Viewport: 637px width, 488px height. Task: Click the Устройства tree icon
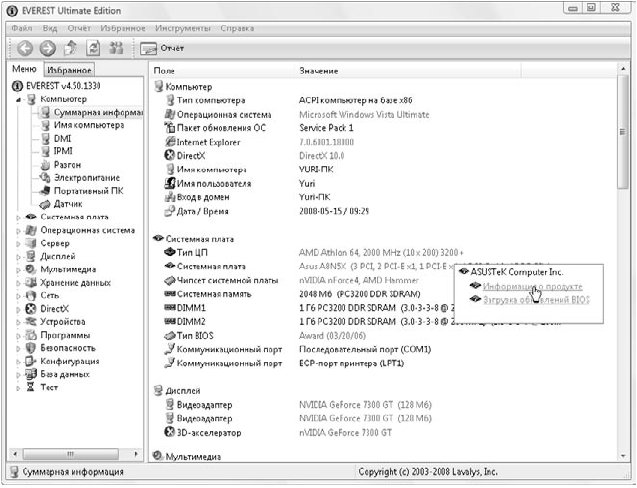pyautogui.click(x=31, y=321)
